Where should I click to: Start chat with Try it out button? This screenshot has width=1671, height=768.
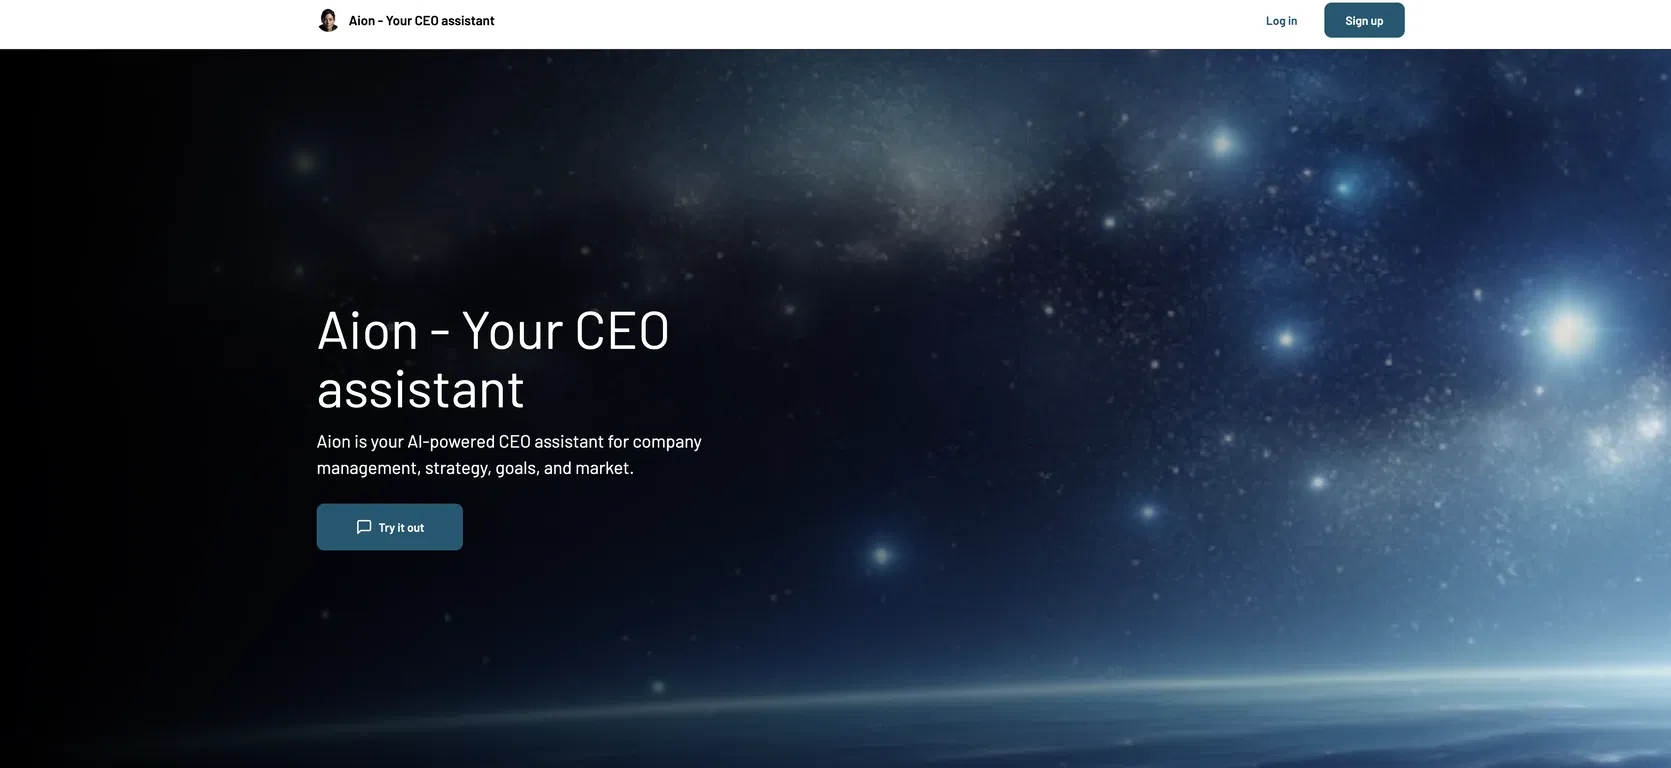pos(390,527)
